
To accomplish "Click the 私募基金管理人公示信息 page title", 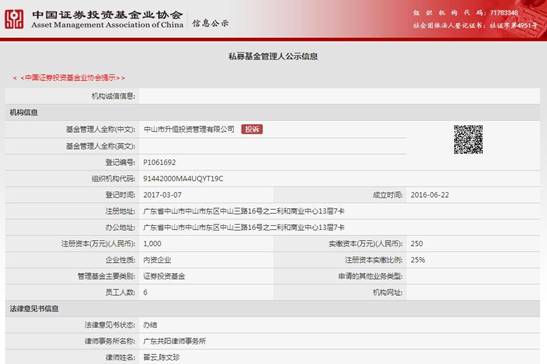I will pos(273,56).
